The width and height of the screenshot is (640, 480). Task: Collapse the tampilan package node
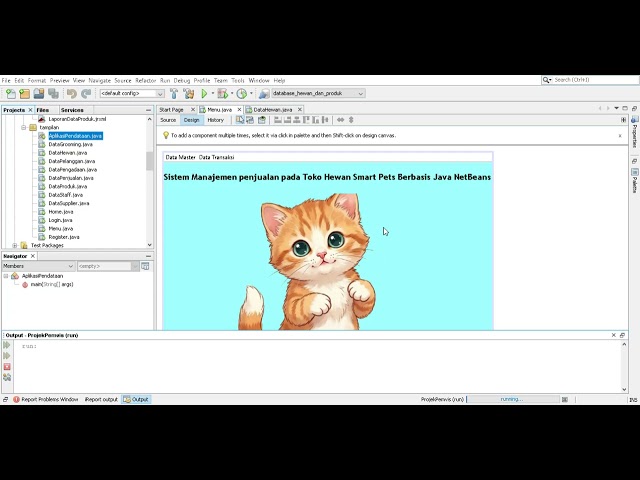click(x=24, y=127)
